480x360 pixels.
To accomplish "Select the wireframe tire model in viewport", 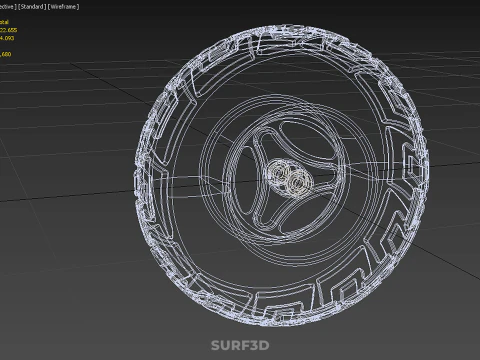I will point(282,175).
